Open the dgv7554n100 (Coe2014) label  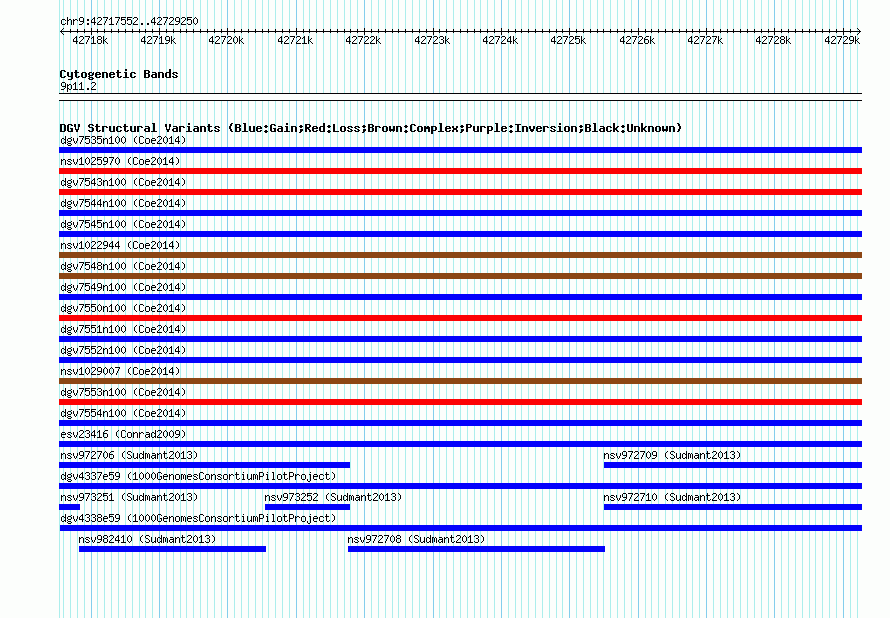[123, 413]
